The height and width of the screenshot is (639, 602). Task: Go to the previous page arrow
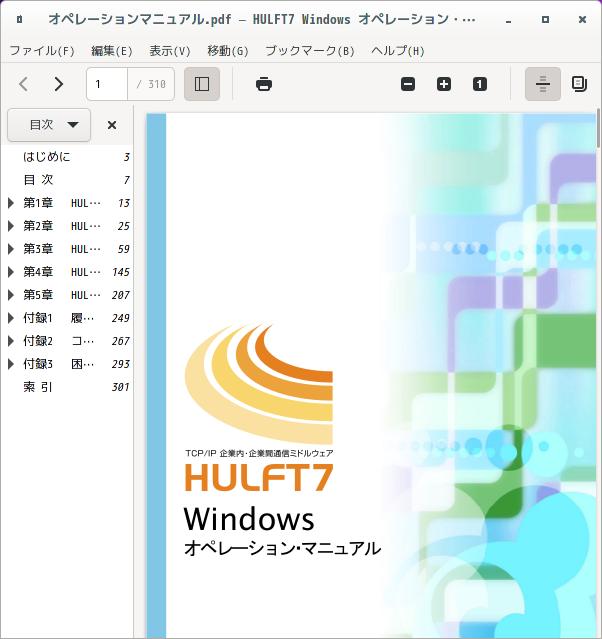click(24, 84)
